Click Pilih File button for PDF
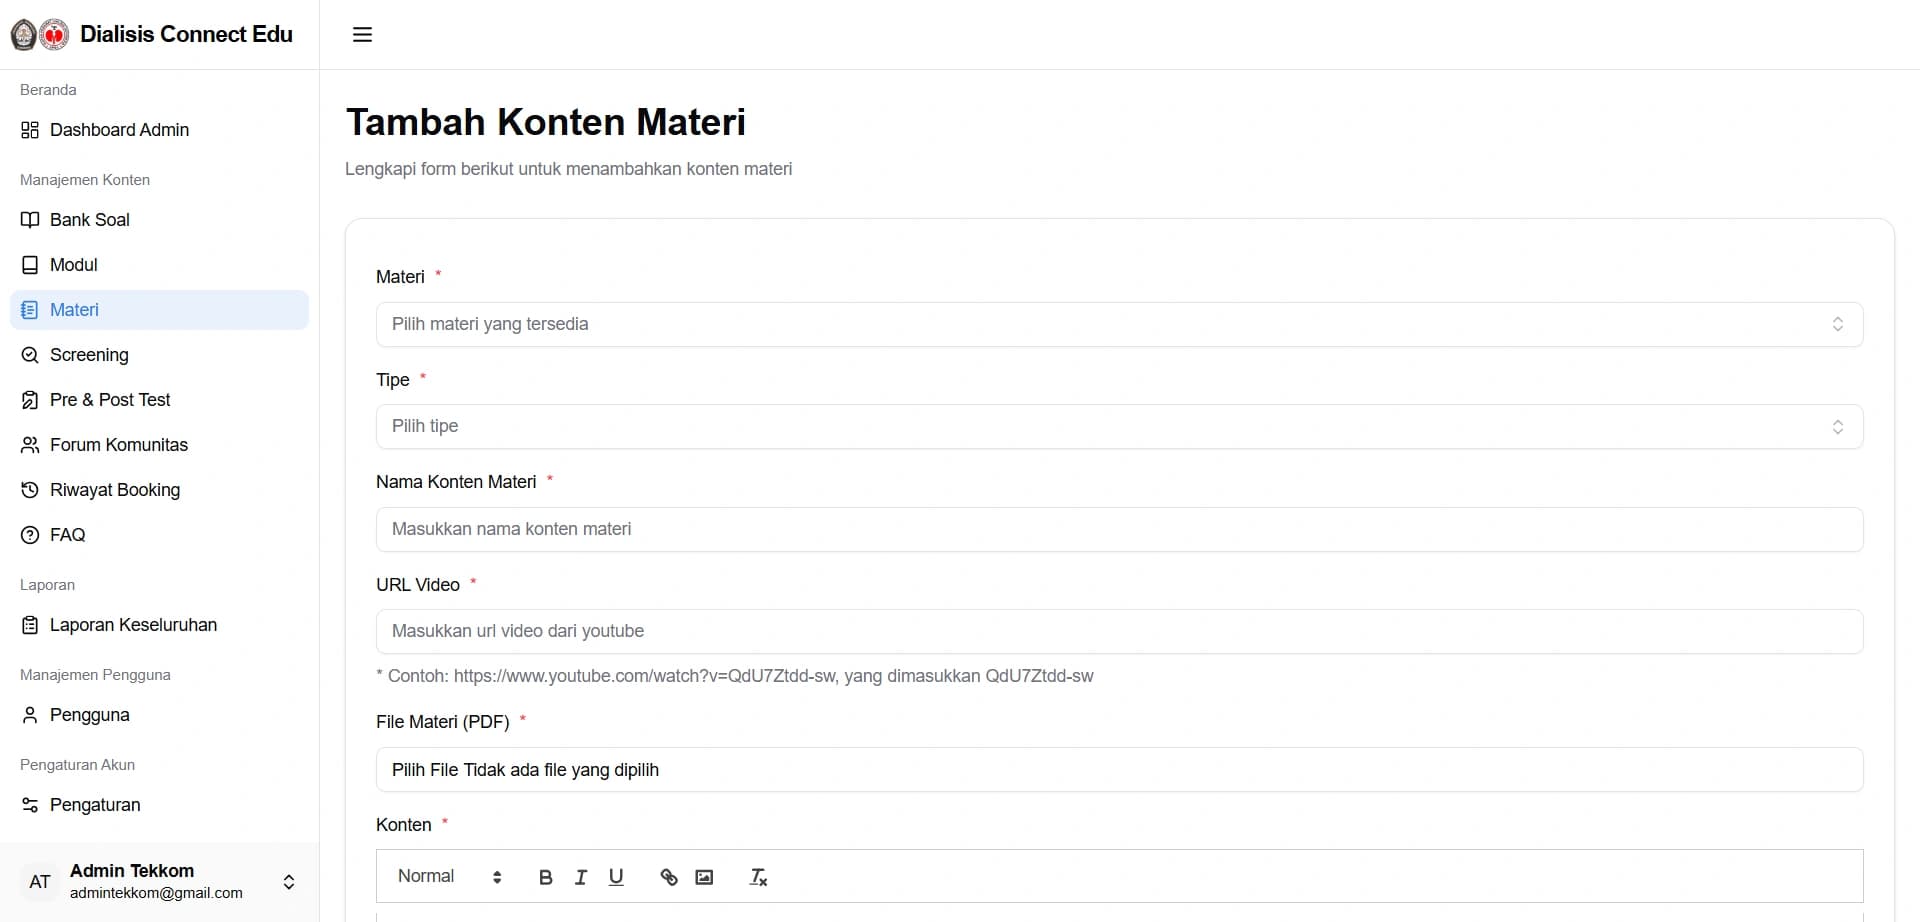 (424, 770)
